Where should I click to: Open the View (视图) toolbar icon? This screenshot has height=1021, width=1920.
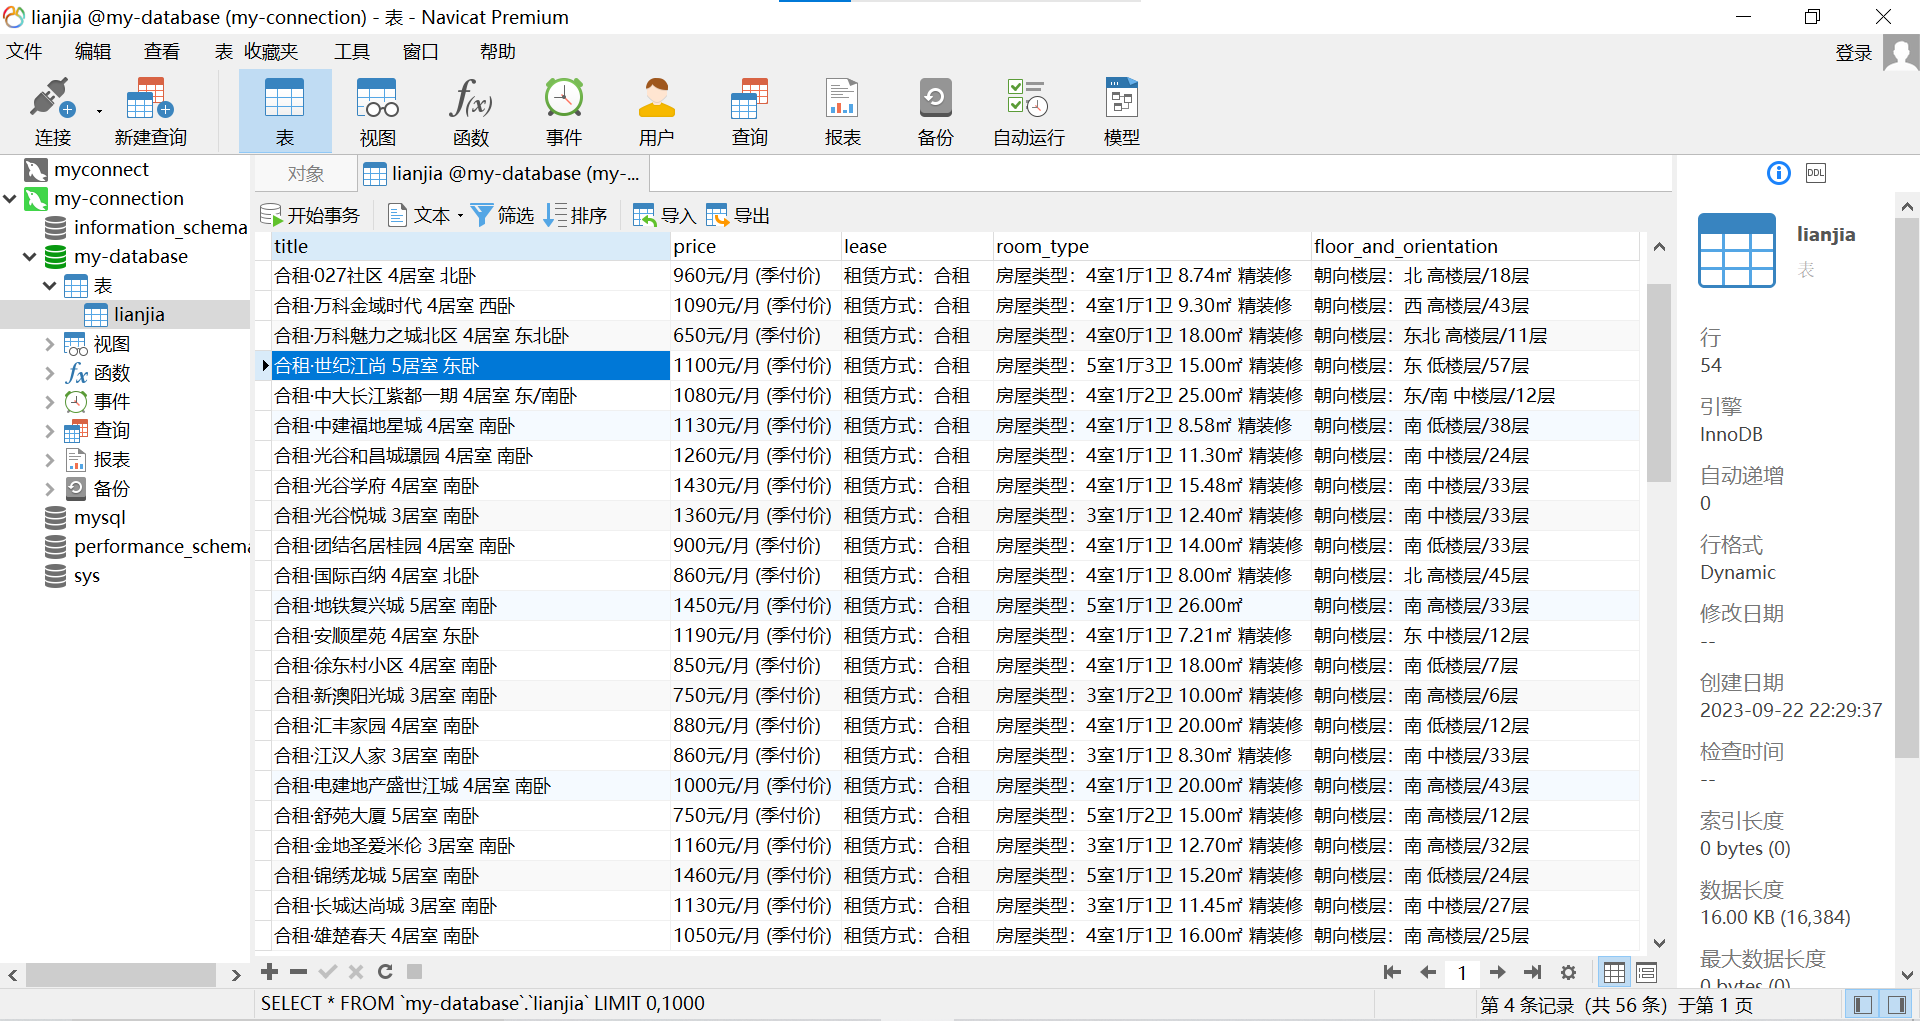(378, 111)
